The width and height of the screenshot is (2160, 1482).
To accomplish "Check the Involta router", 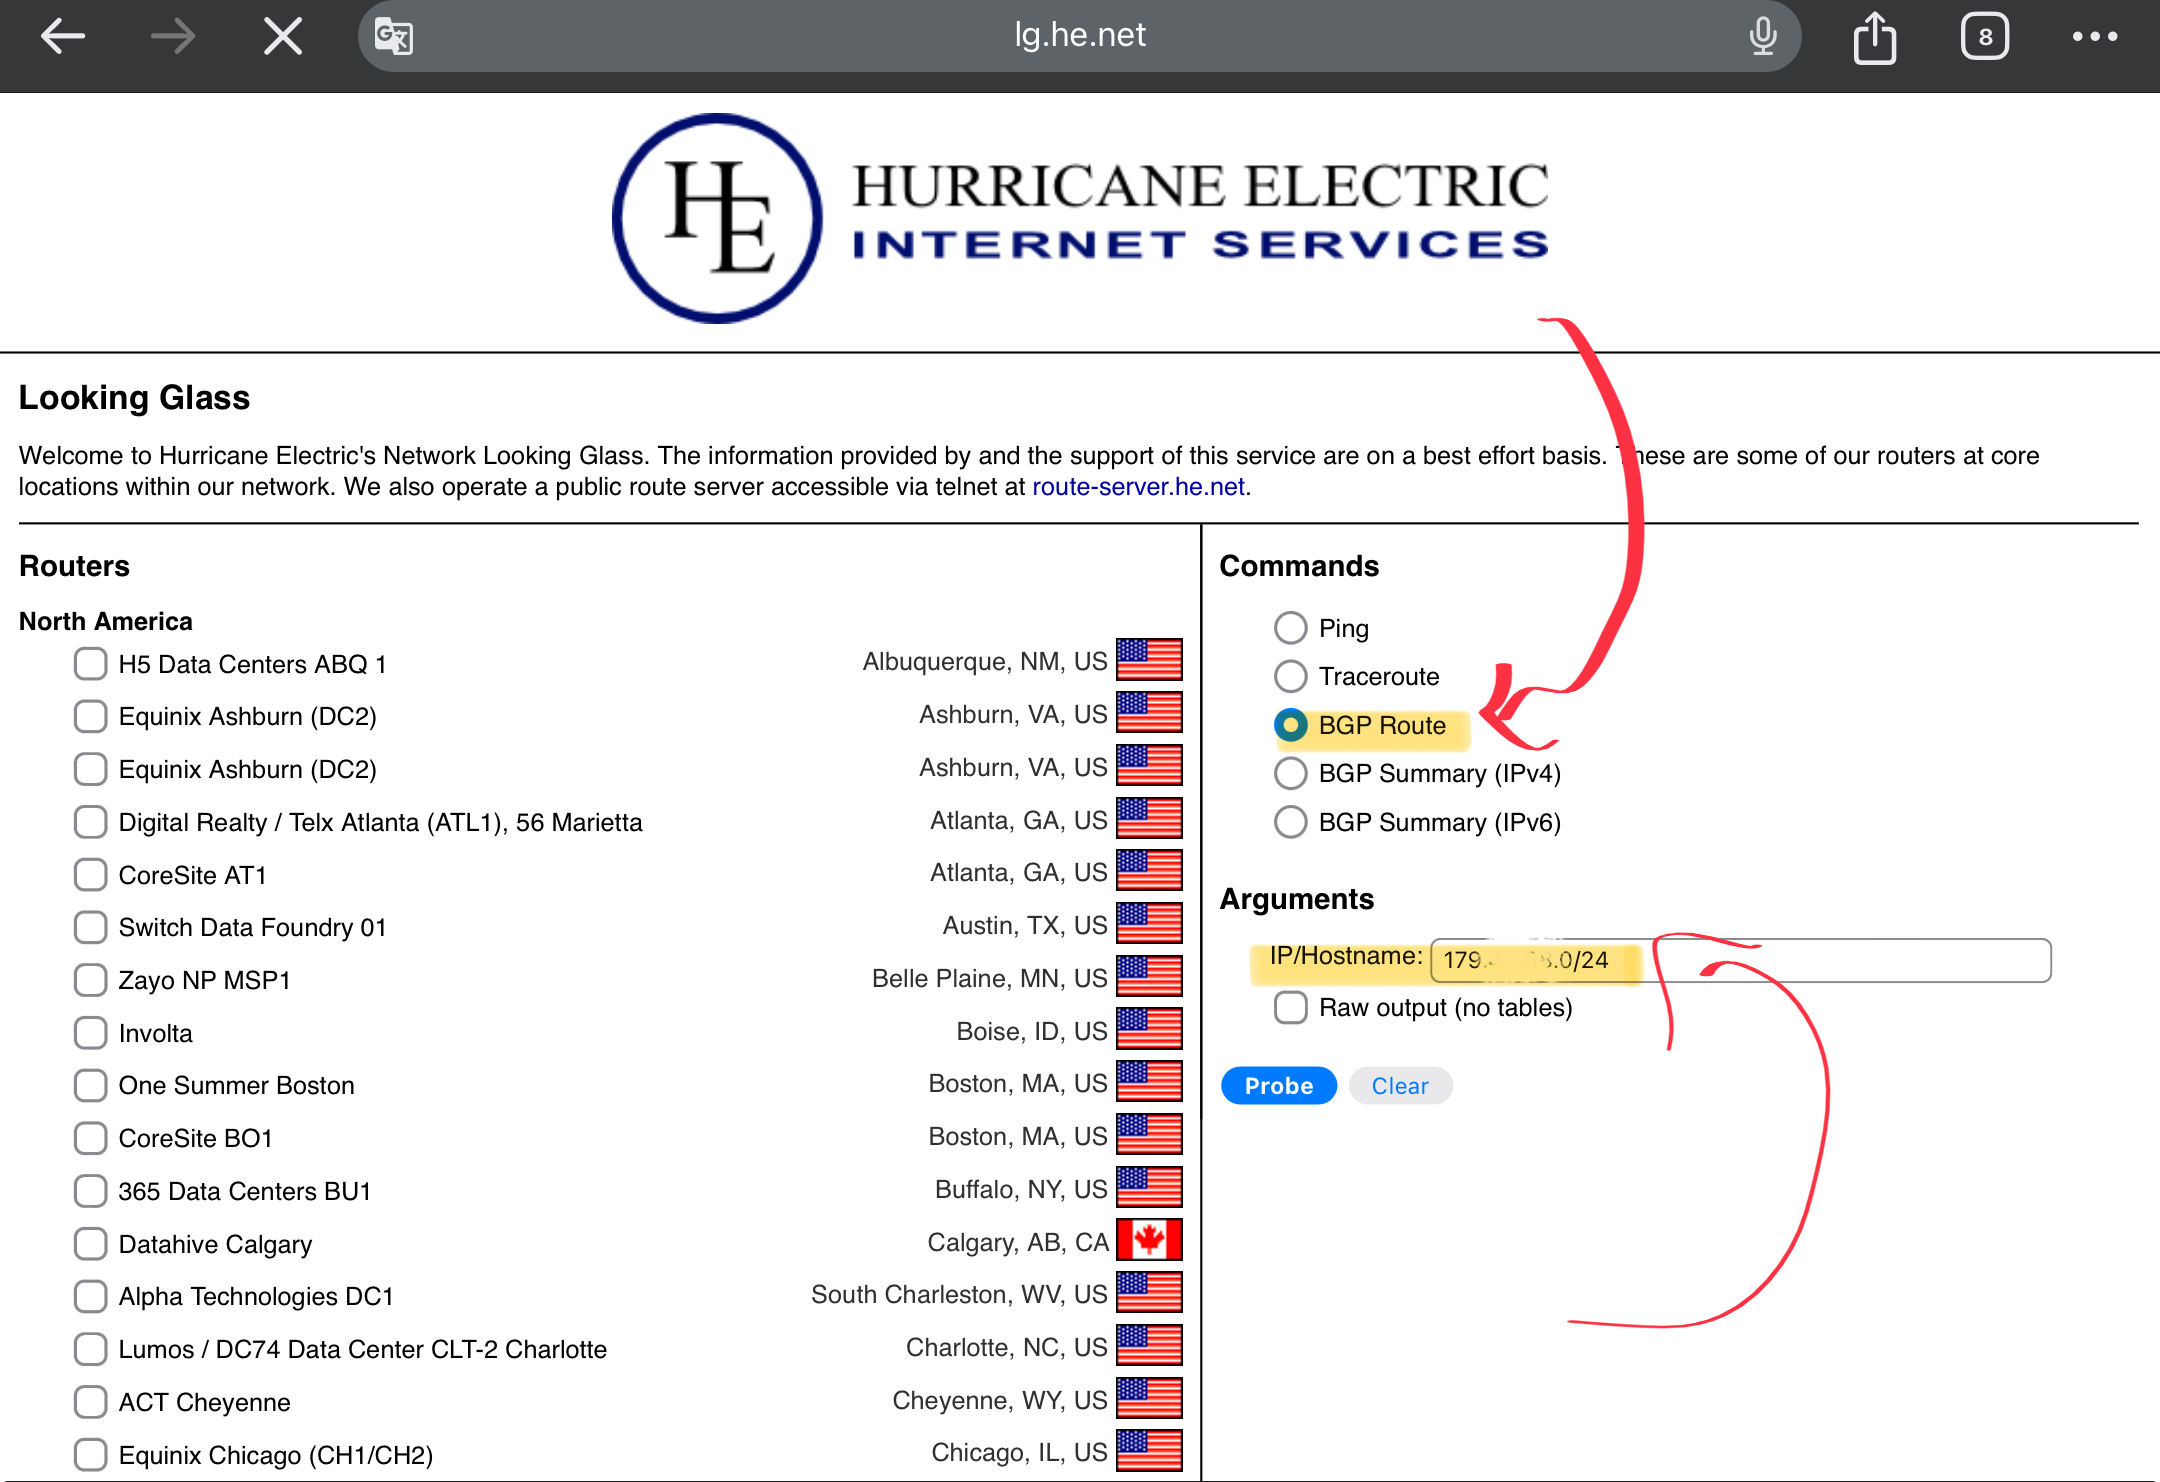I will click(x=91, y=1033).
